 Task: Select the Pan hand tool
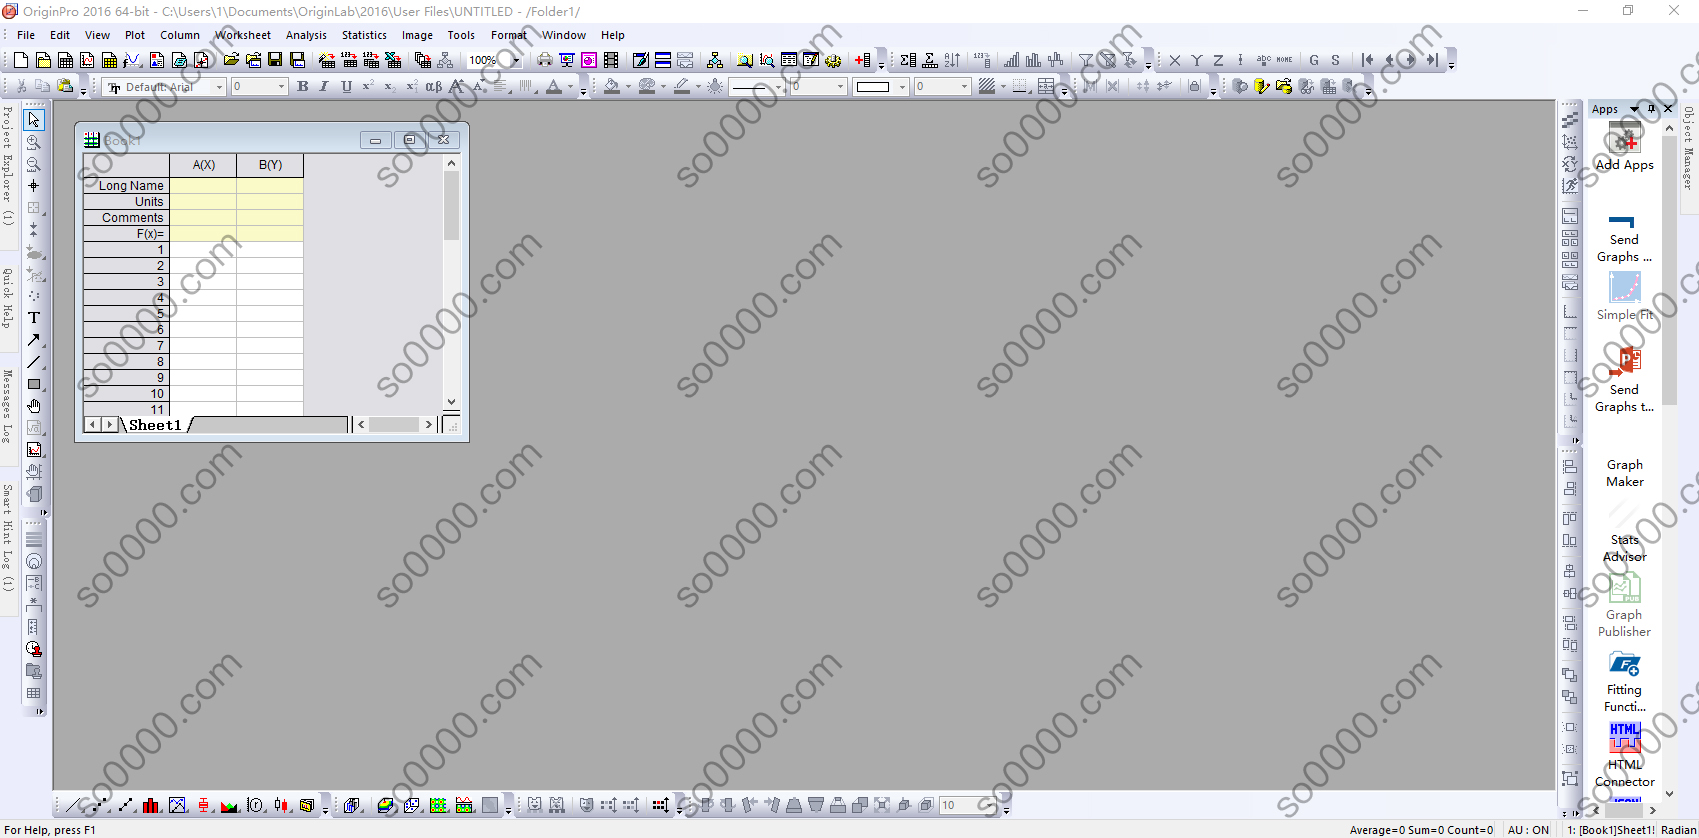[34, 406]
